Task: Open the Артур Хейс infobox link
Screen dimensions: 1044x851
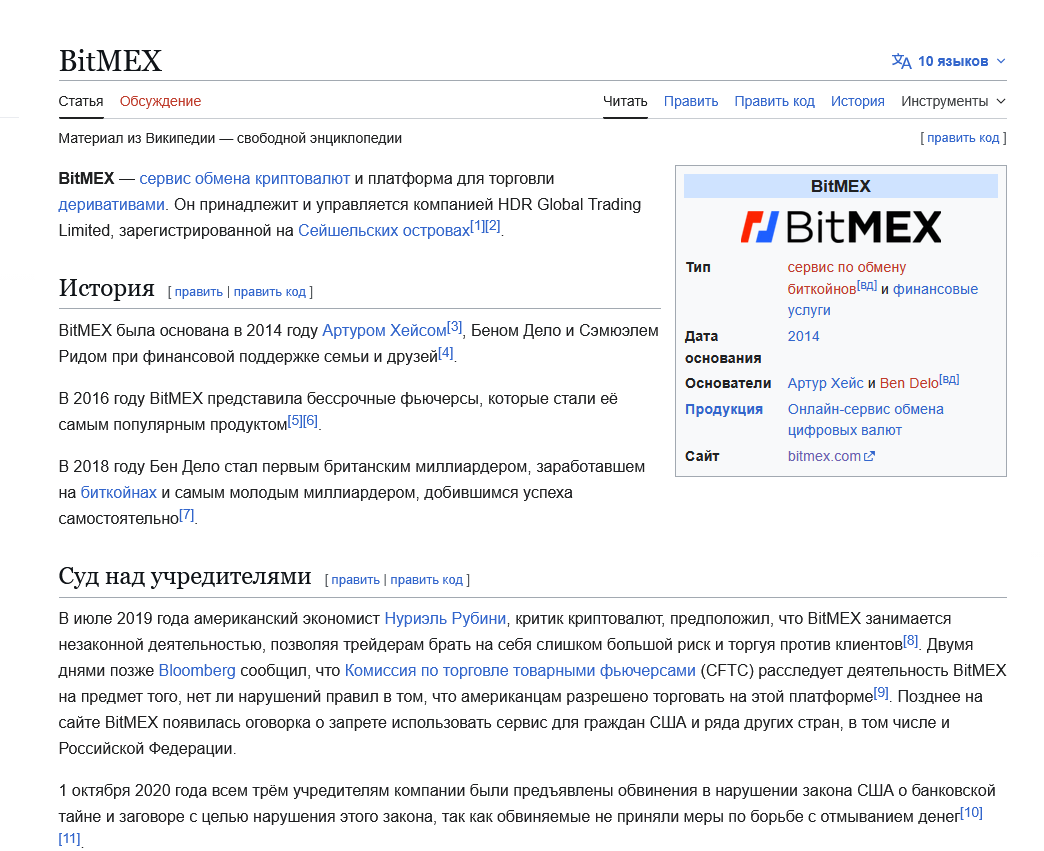Action: tap(825, 384)
